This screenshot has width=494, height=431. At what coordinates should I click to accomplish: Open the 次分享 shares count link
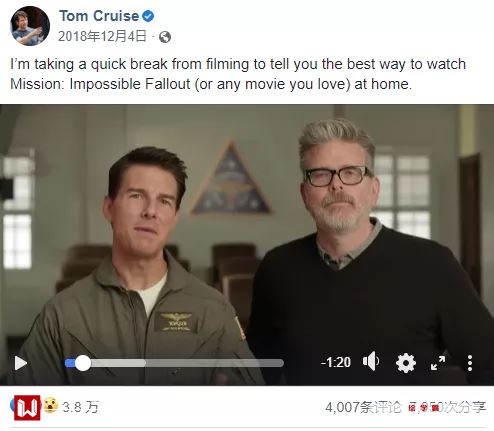click(x=447, y=407)
